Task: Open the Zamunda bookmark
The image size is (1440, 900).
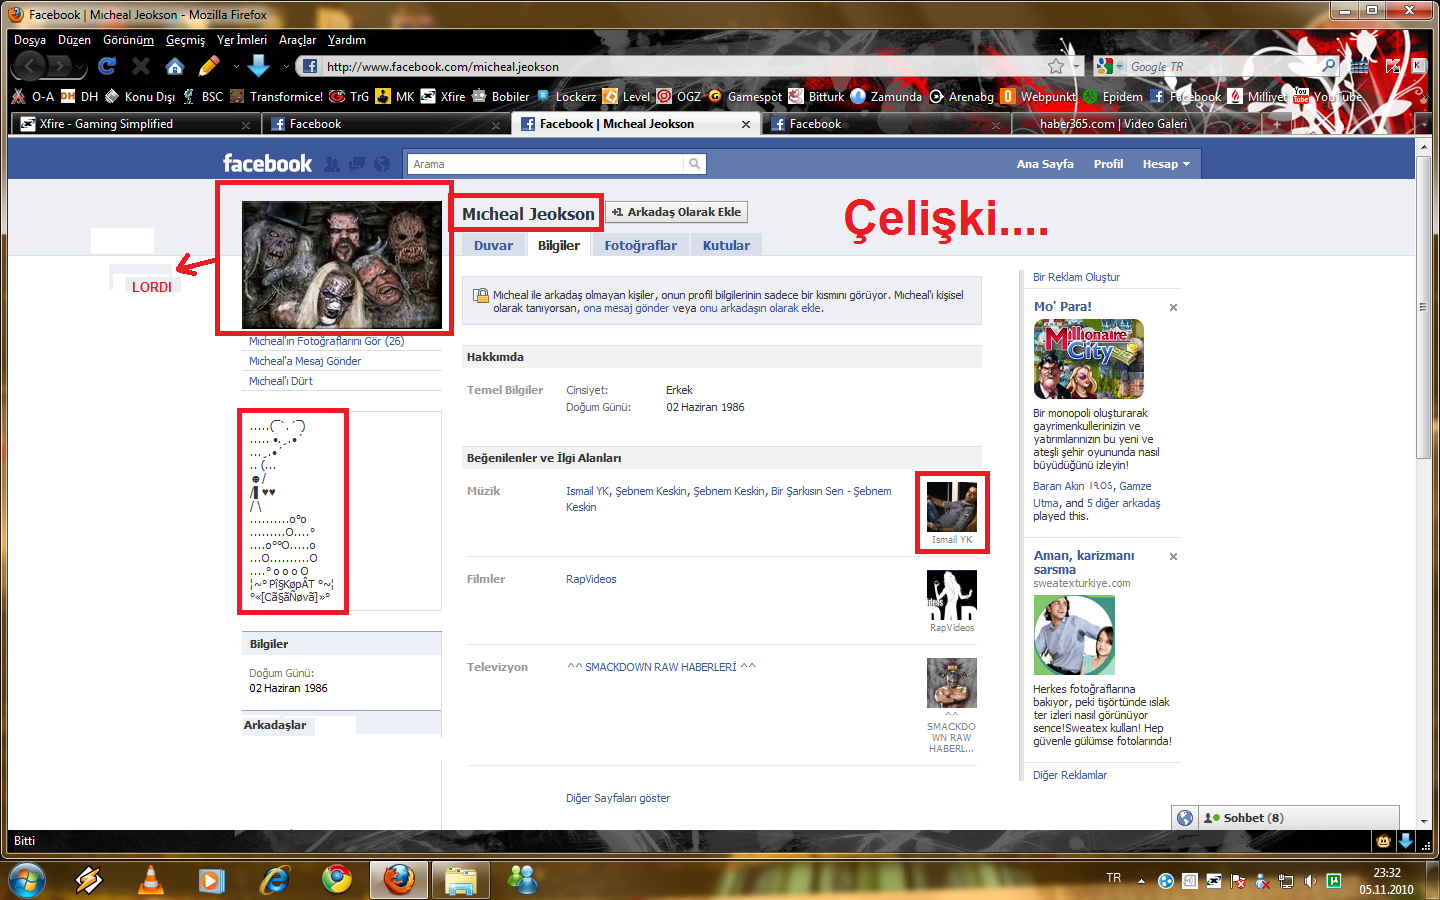Action: coord(886,97)
